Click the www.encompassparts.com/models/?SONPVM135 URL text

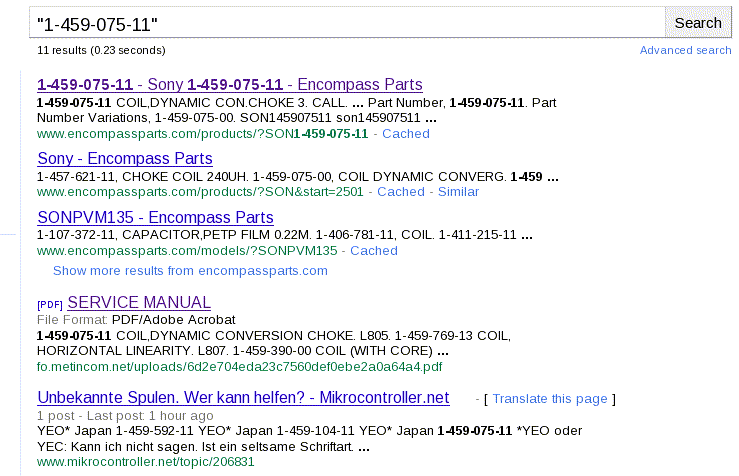tap(187, 251)
